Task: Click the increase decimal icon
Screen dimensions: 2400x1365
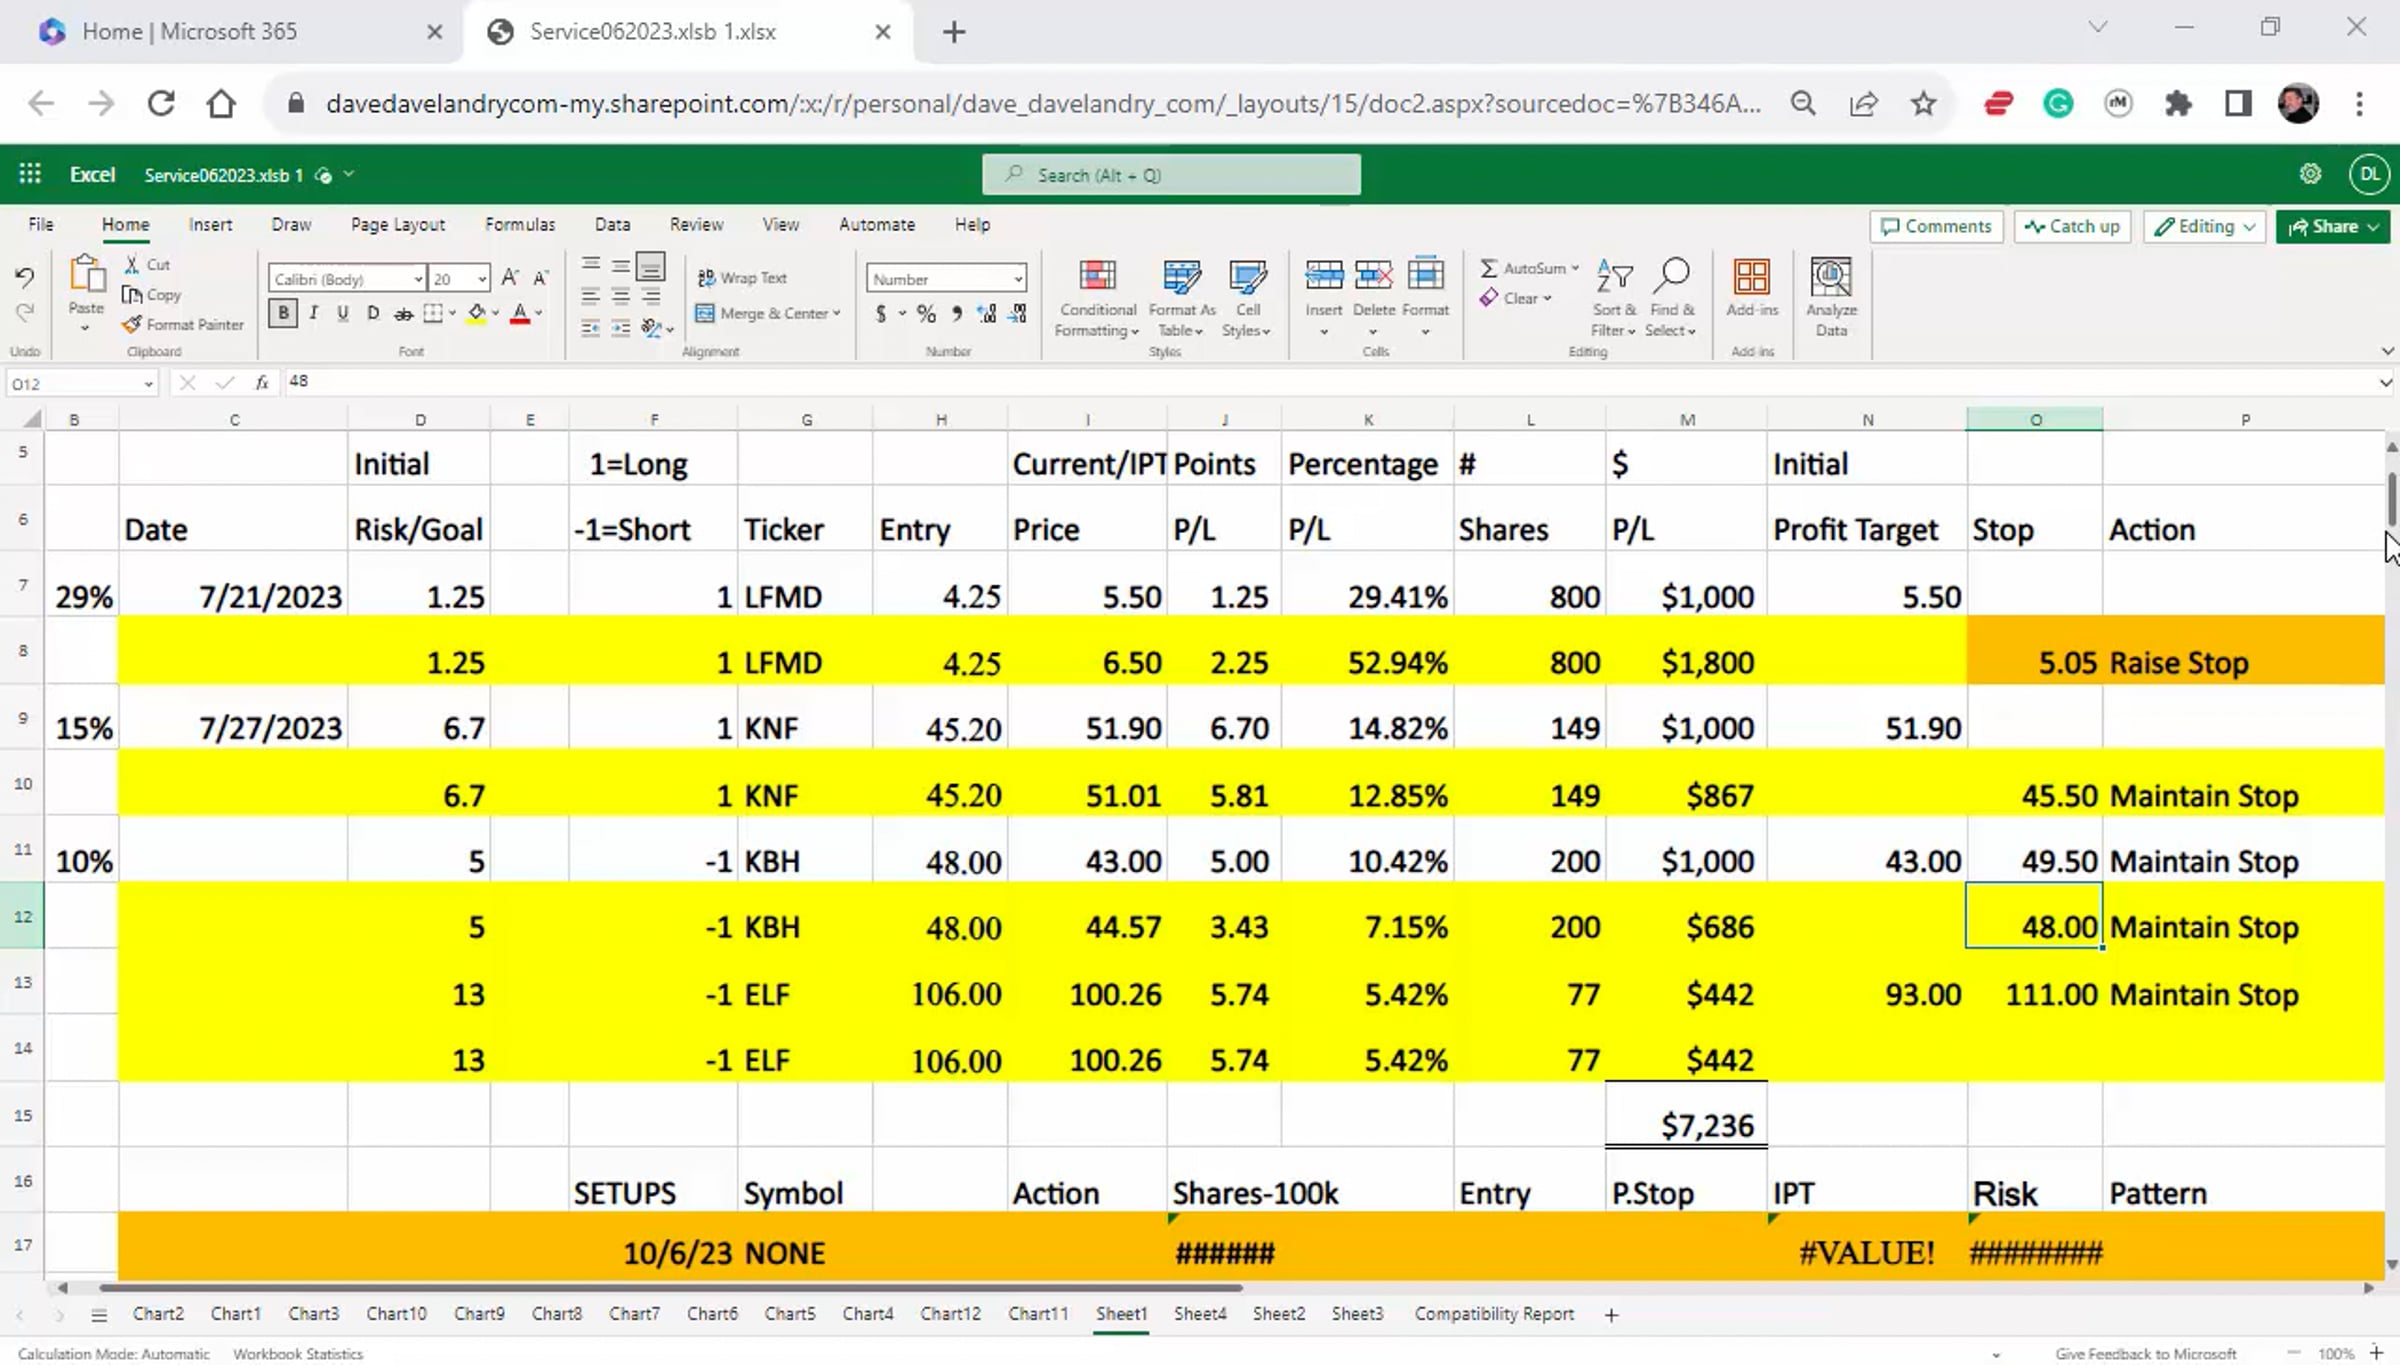Action: (x=987, y=314)
